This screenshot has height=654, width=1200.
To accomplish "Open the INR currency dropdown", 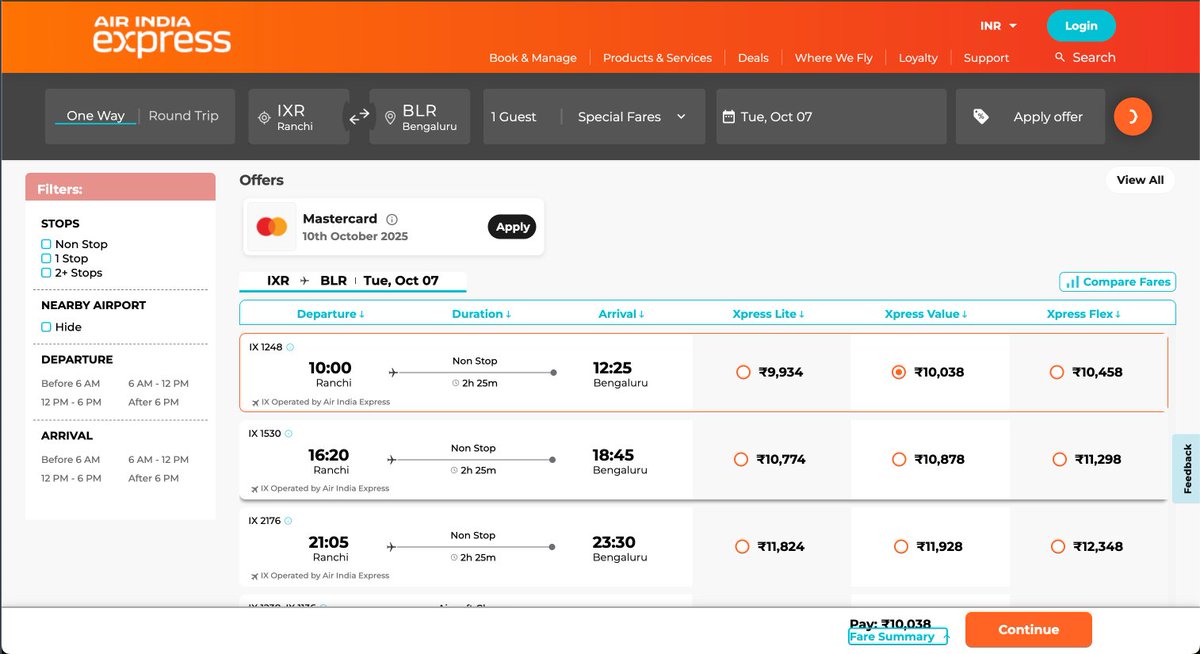I will [998, 26].
